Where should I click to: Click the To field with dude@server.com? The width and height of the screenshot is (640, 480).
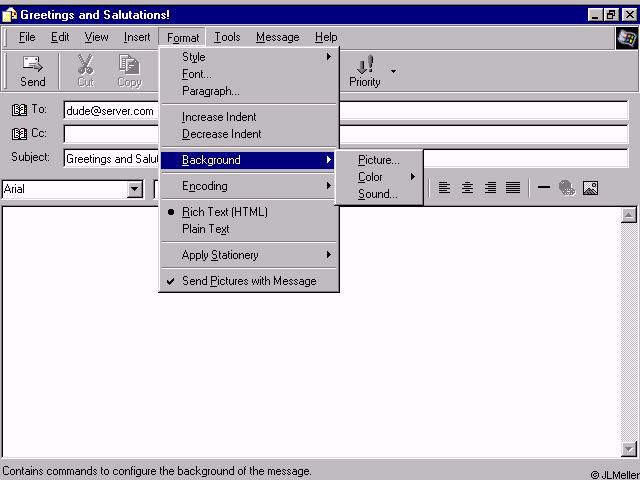click(346, 111)
